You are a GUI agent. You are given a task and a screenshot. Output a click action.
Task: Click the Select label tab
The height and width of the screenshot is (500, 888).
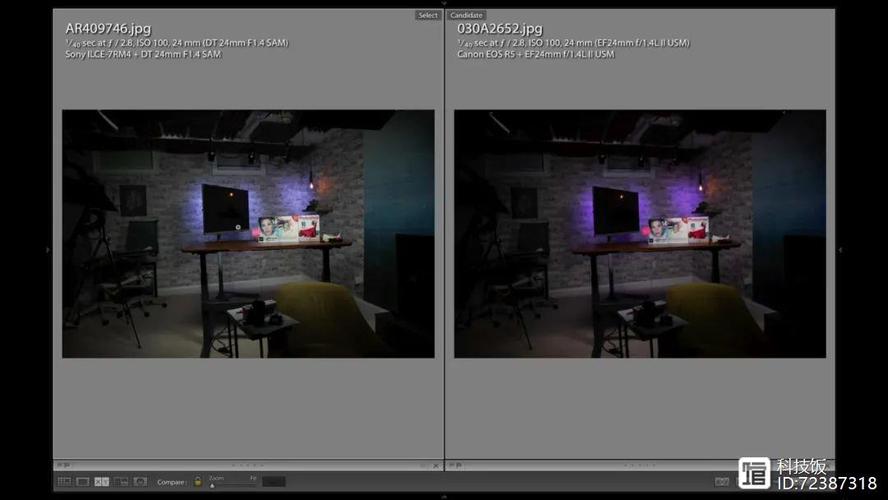(428, 15)
